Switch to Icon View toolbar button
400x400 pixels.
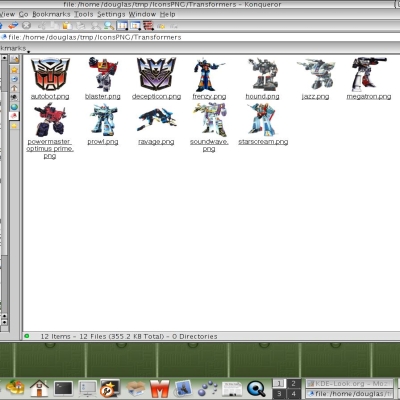(122, 25)
